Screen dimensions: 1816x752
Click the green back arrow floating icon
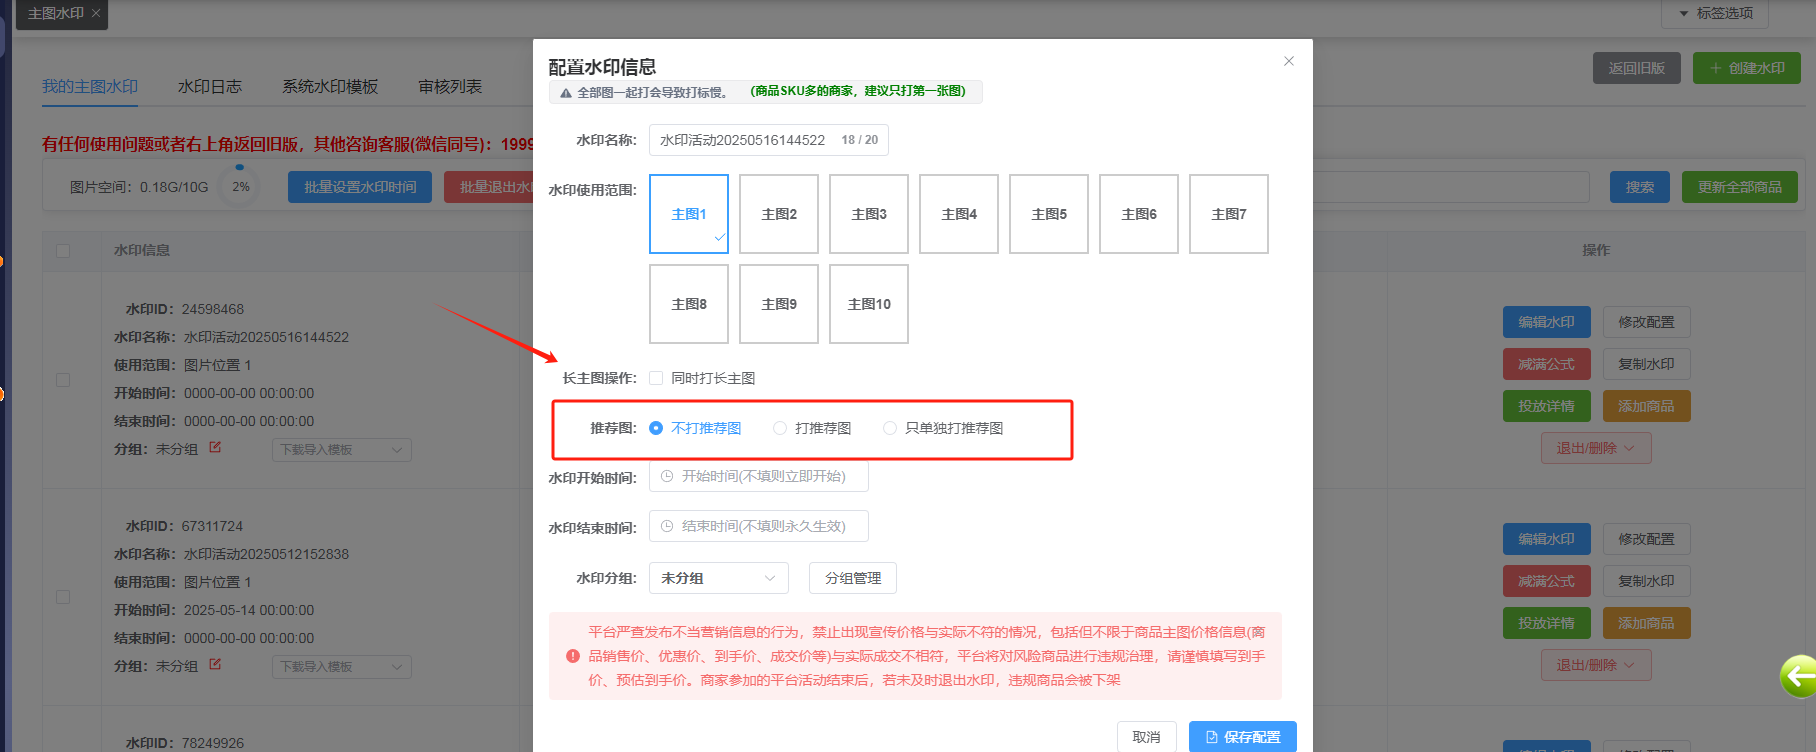1799,677
